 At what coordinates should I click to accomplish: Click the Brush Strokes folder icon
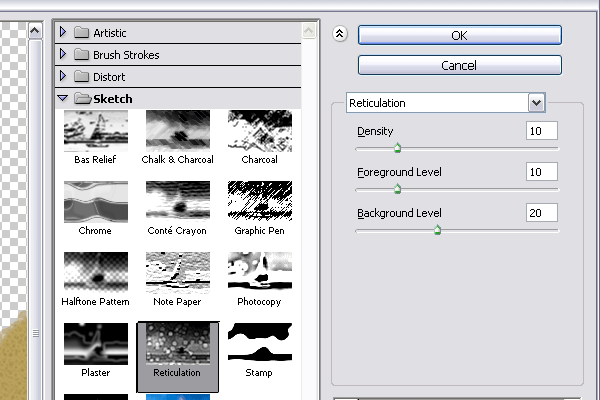(x=82, y=54)
